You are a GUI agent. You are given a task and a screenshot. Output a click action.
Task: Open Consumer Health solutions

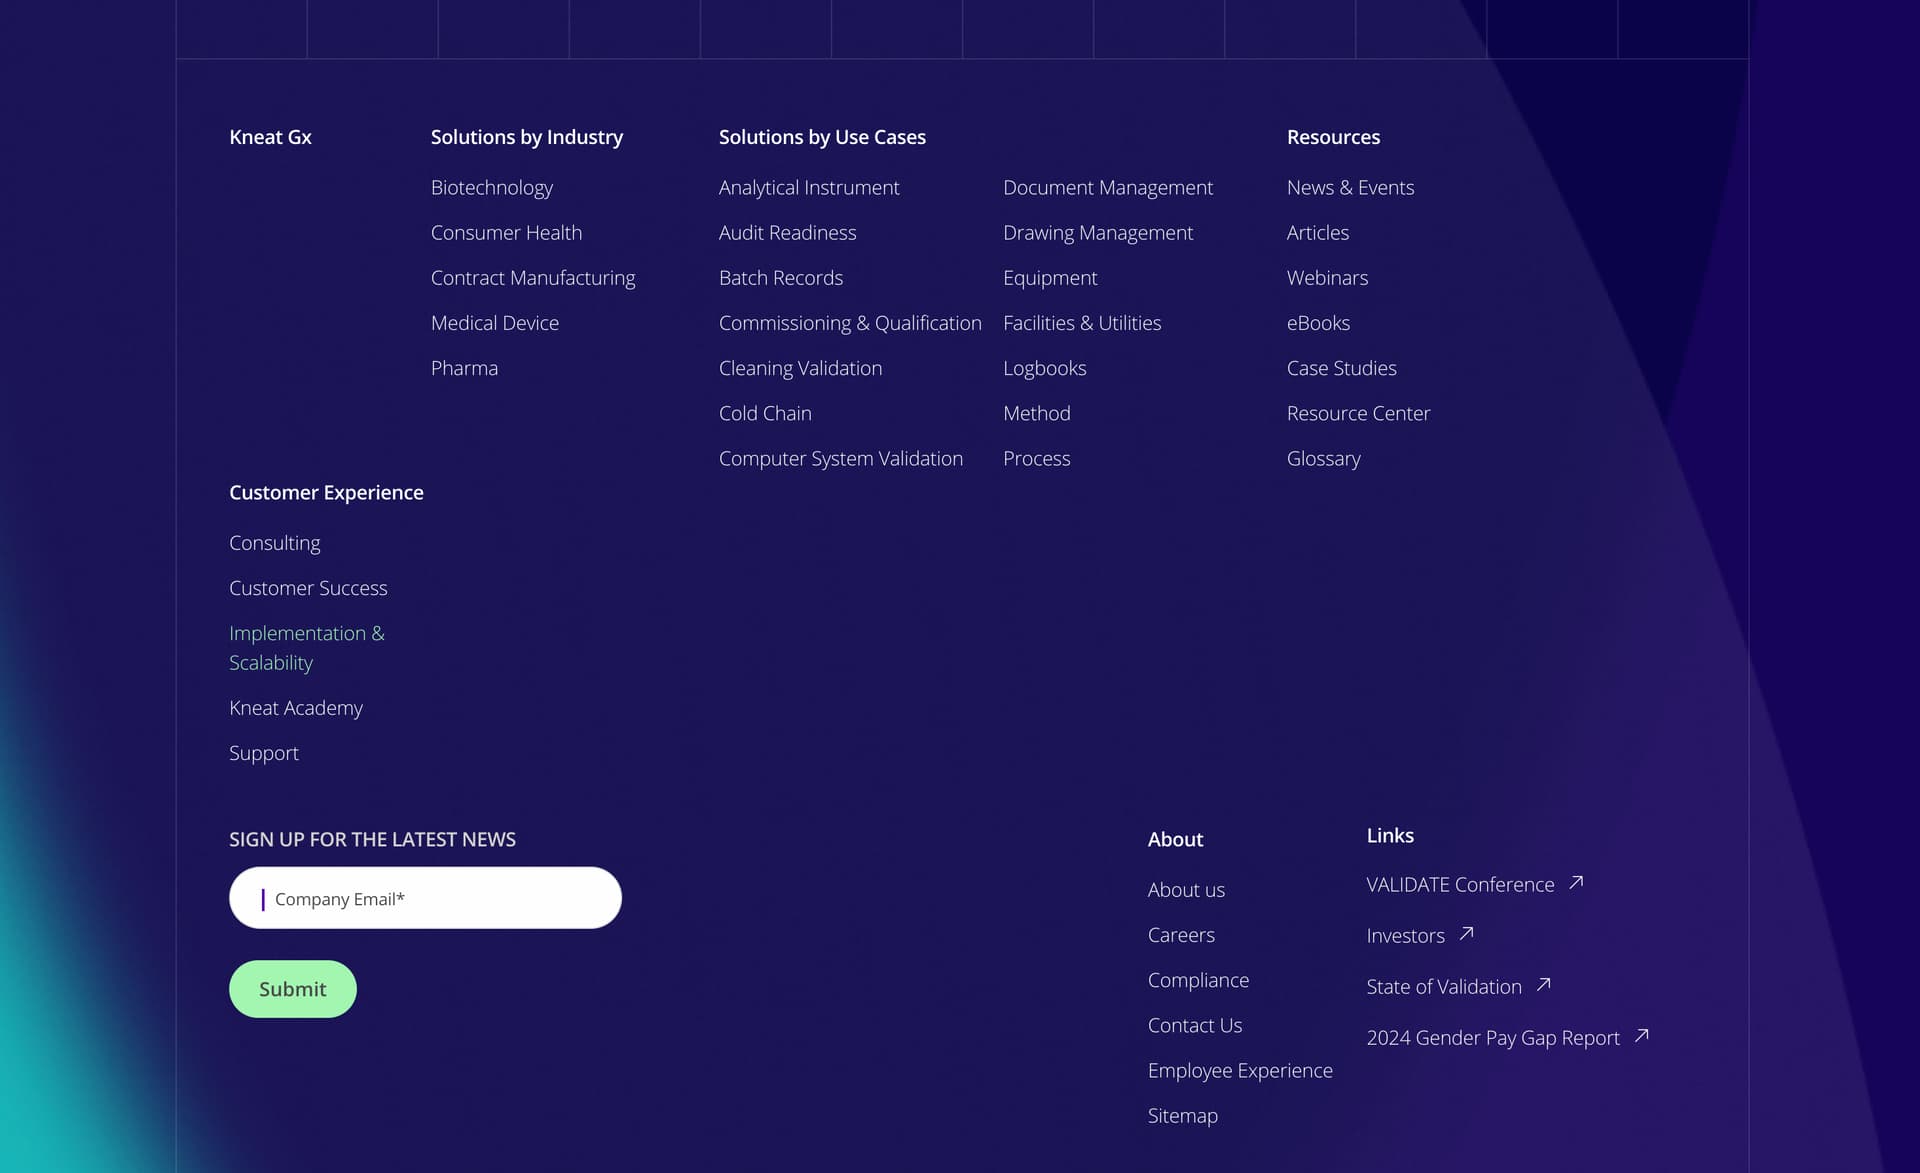(x=506, y=233)
